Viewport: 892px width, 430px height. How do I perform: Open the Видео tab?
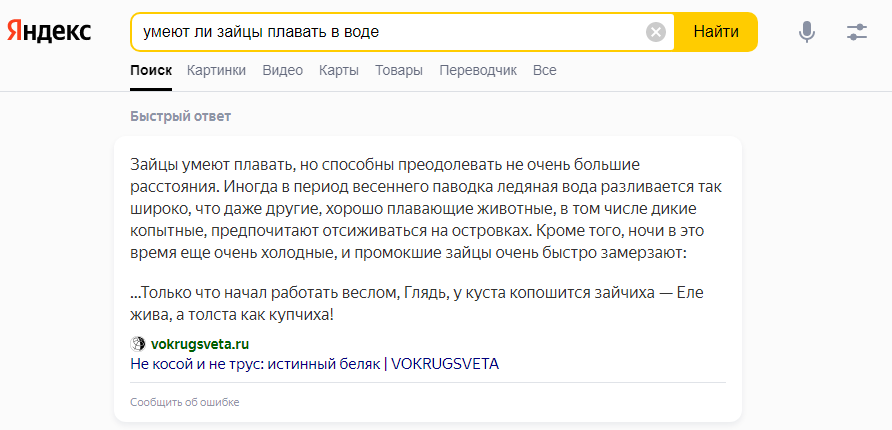click(x=283, y=71)
